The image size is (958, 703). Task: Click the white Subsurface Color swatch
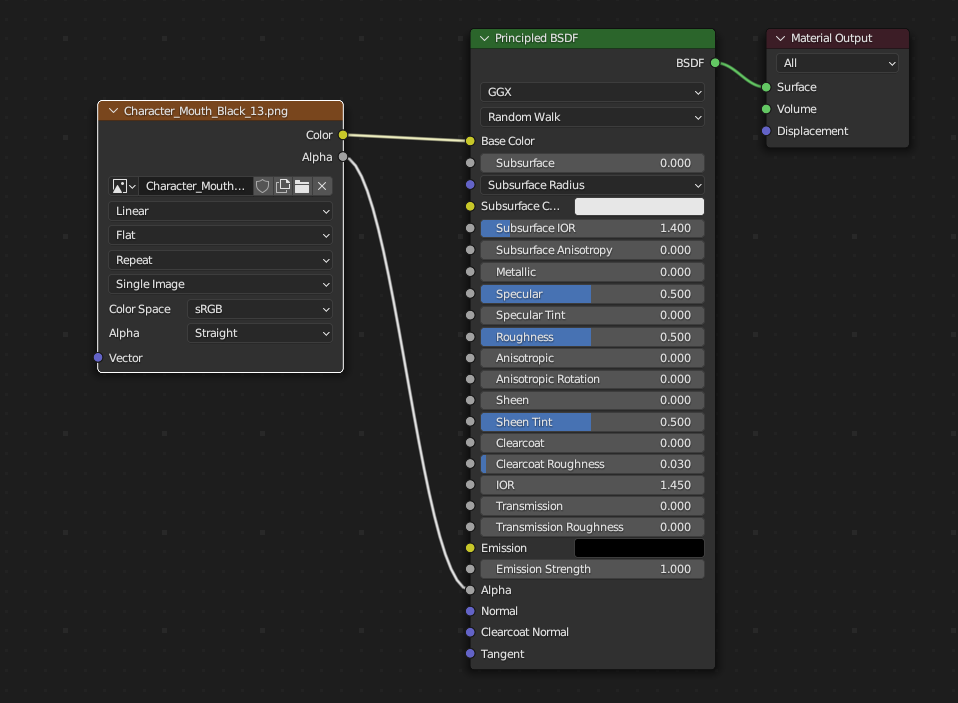coord(639,206)
